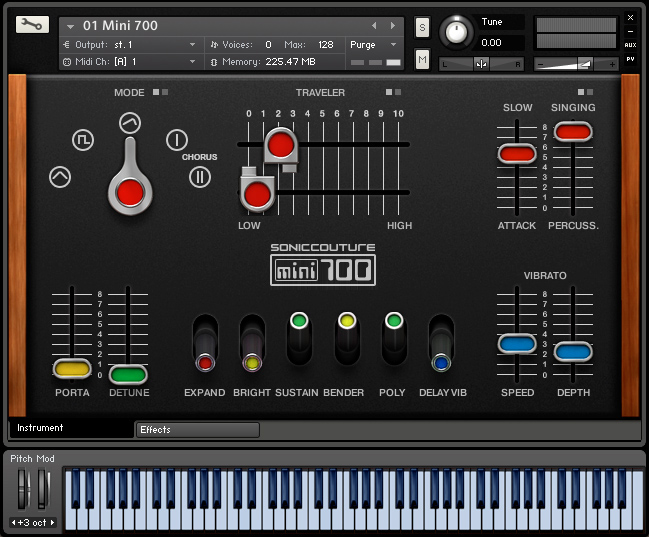Toggle the Sustain rocker switch
649x537 pixels.
(299, 339)
